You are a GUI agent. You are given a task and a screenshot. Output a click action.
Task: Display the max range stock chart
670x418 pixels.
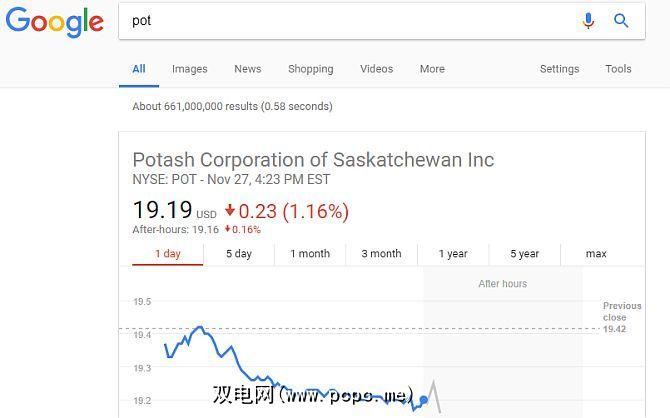tap(596, 254)
